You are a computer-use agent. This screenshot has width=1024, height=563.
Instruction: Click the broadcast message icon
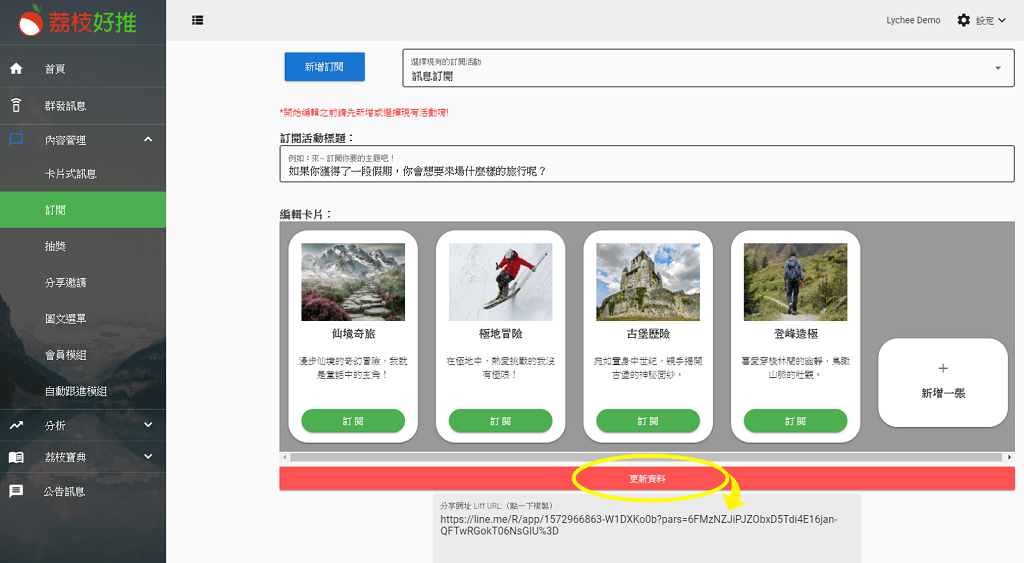(x=16, y=105)
